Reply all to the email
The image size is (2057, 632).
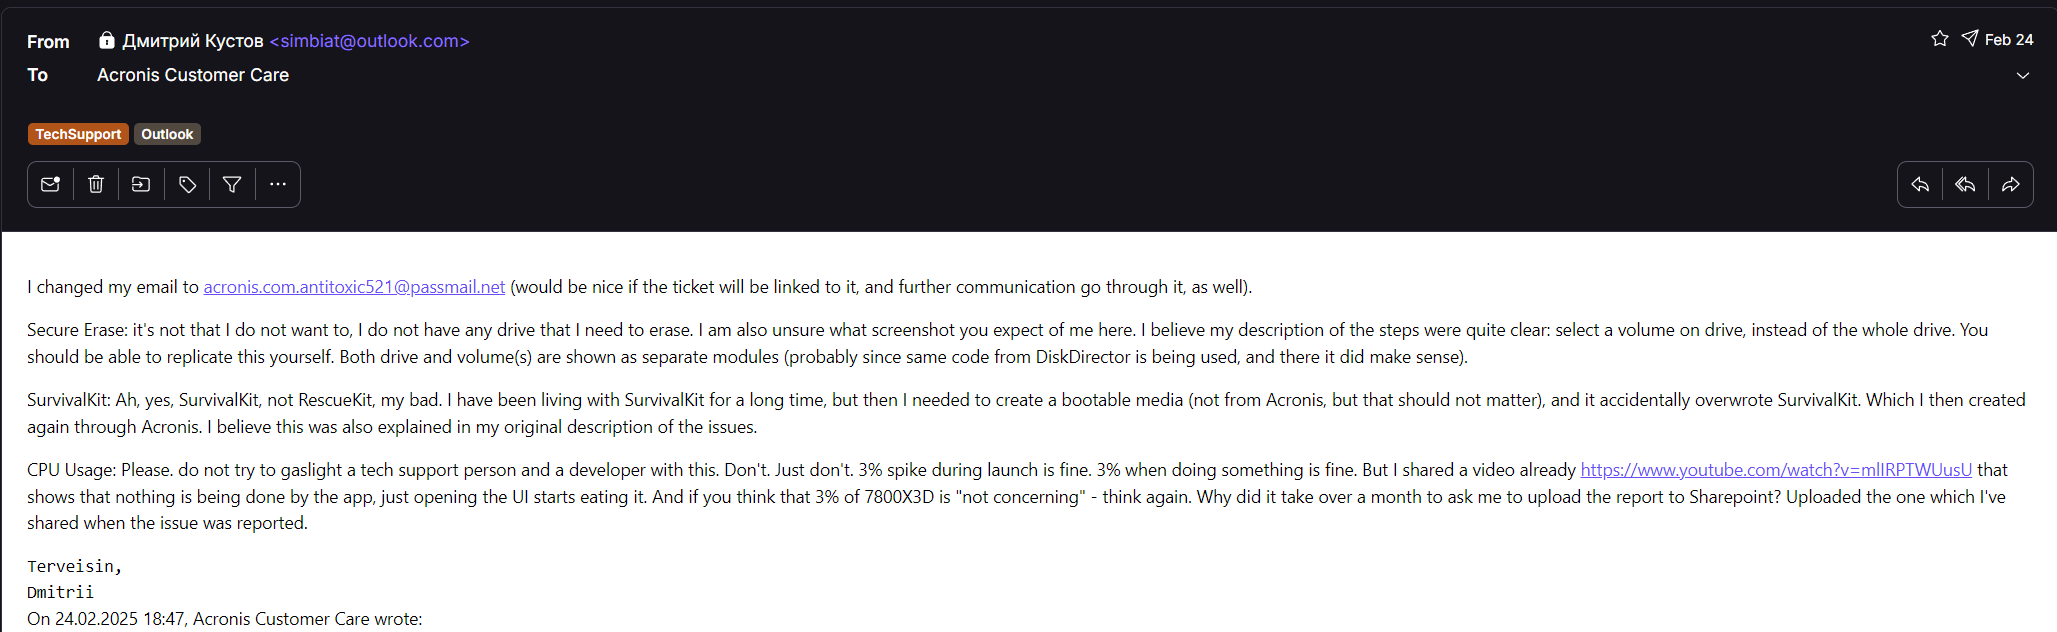tap(1965, 184)
